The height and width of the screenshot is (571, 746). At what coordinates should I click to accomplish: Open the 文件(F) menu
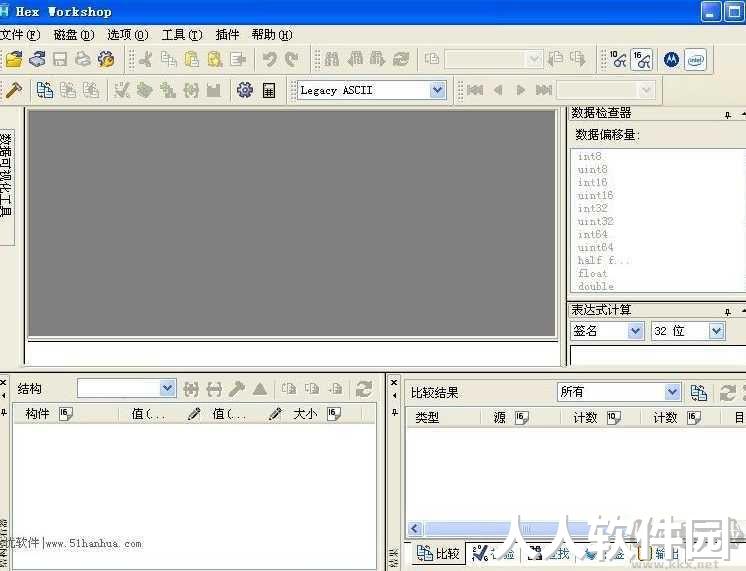tap(20, 35)
